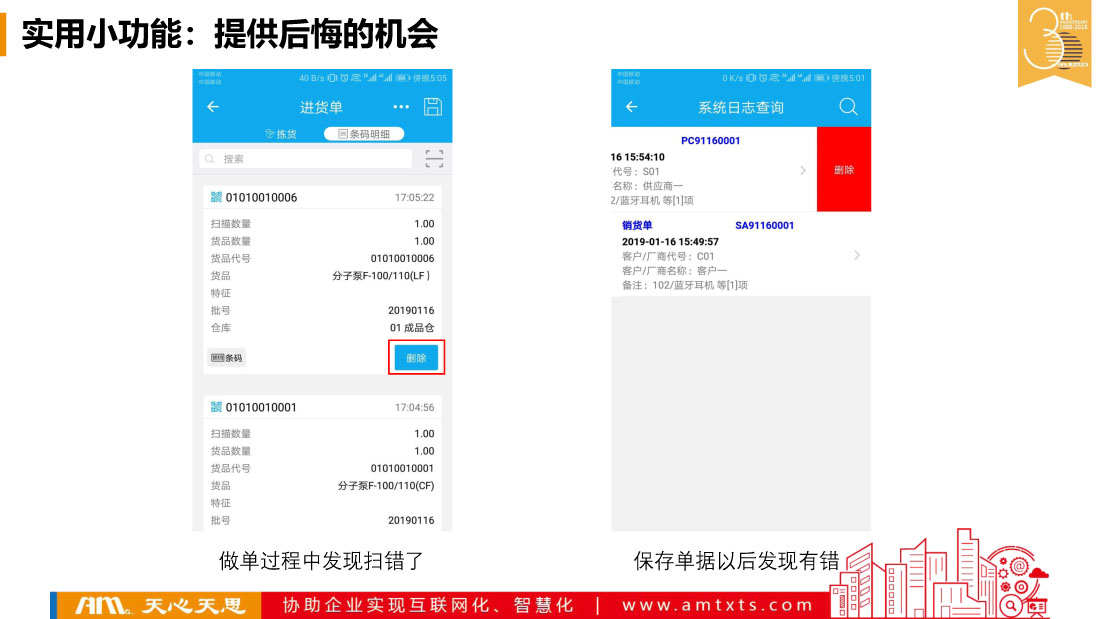Viewport: 1100px width, 619px height.
Task: Click QR code icon beside 01010010006
Action: pos(216,197)
